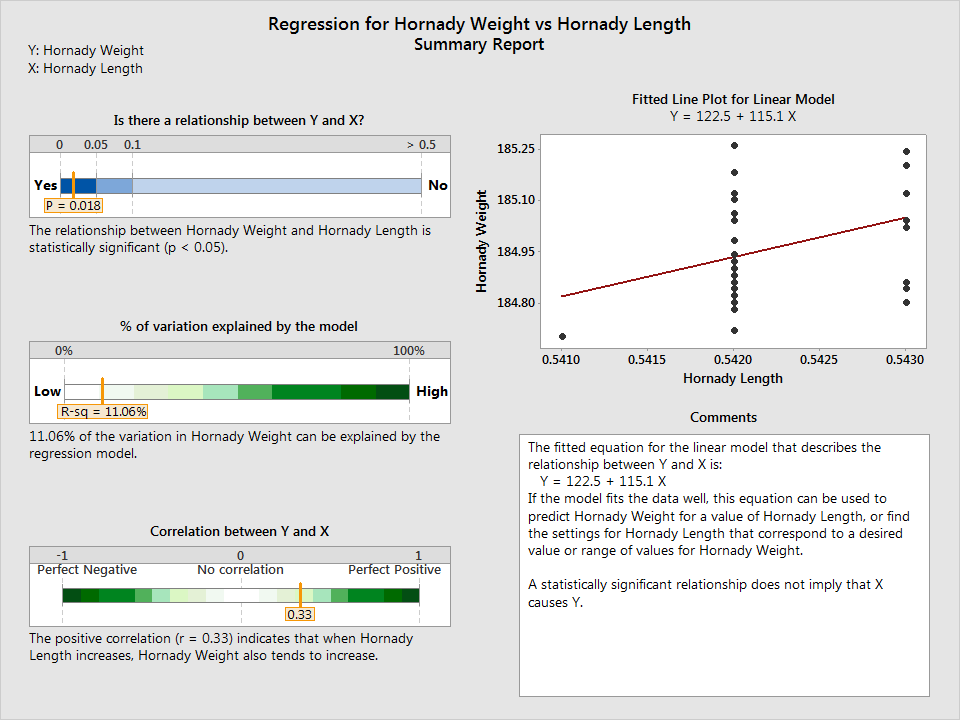
Task: Click the orange marker on the p-value bar
Action: [73, 185]
